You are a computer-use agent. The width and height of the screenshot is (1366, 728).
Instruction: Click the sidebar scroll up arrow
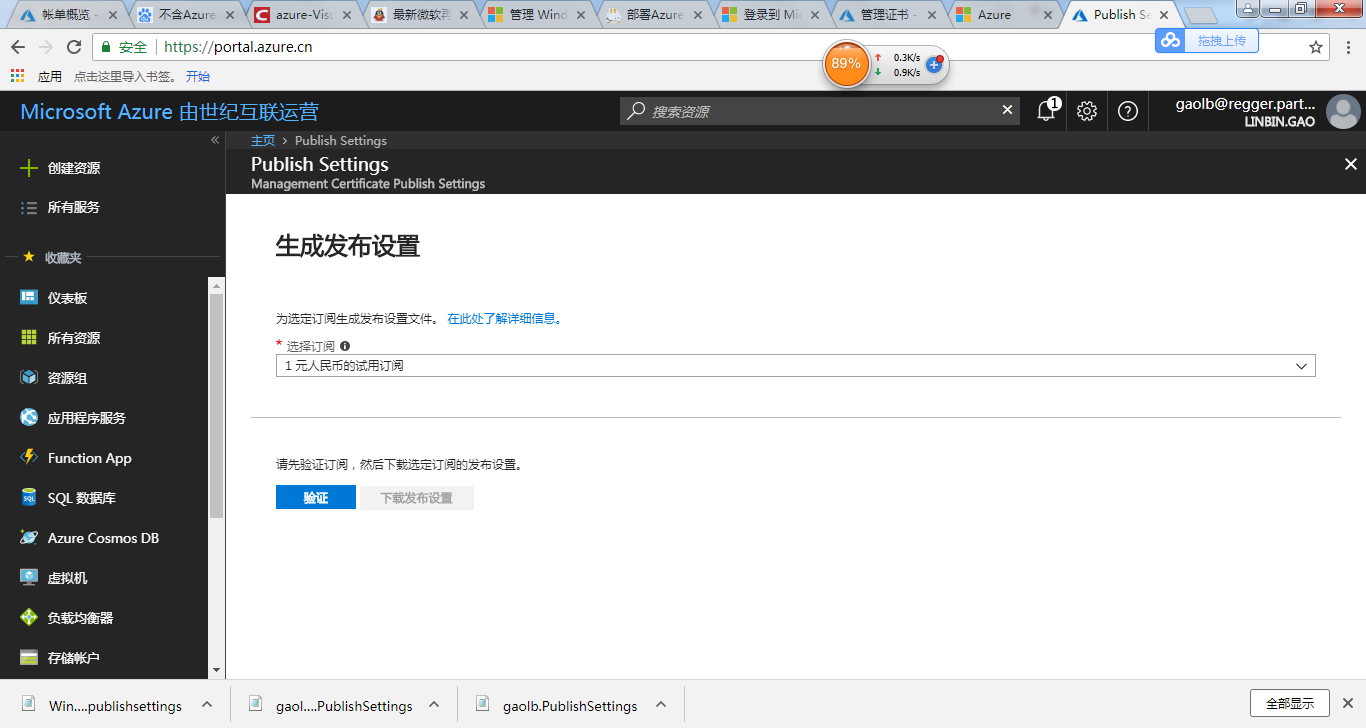[216, 286]
